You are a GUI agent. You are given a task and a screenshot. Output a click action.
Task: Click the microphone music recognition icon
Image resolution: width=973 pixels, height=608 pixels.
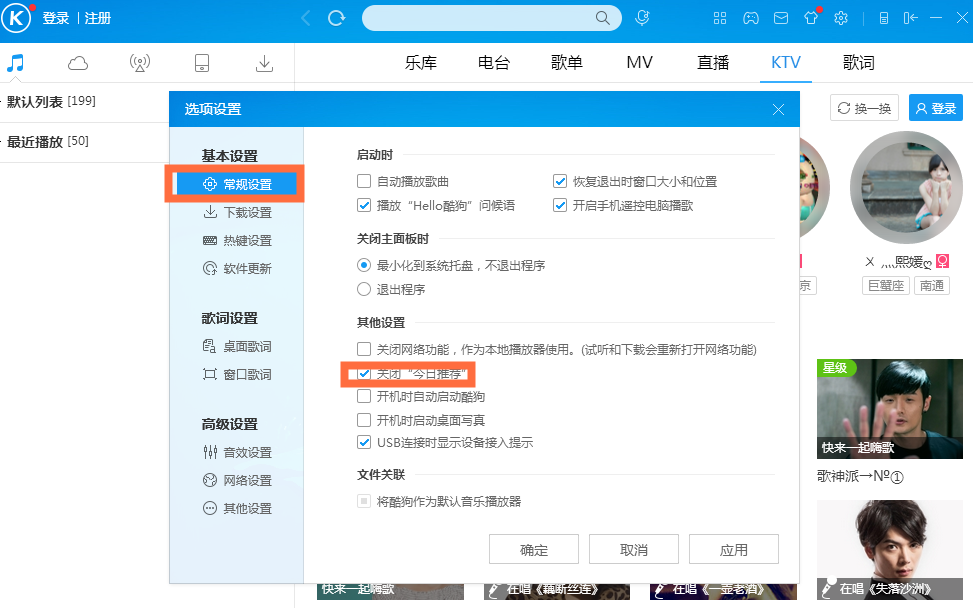click(642, 17)
